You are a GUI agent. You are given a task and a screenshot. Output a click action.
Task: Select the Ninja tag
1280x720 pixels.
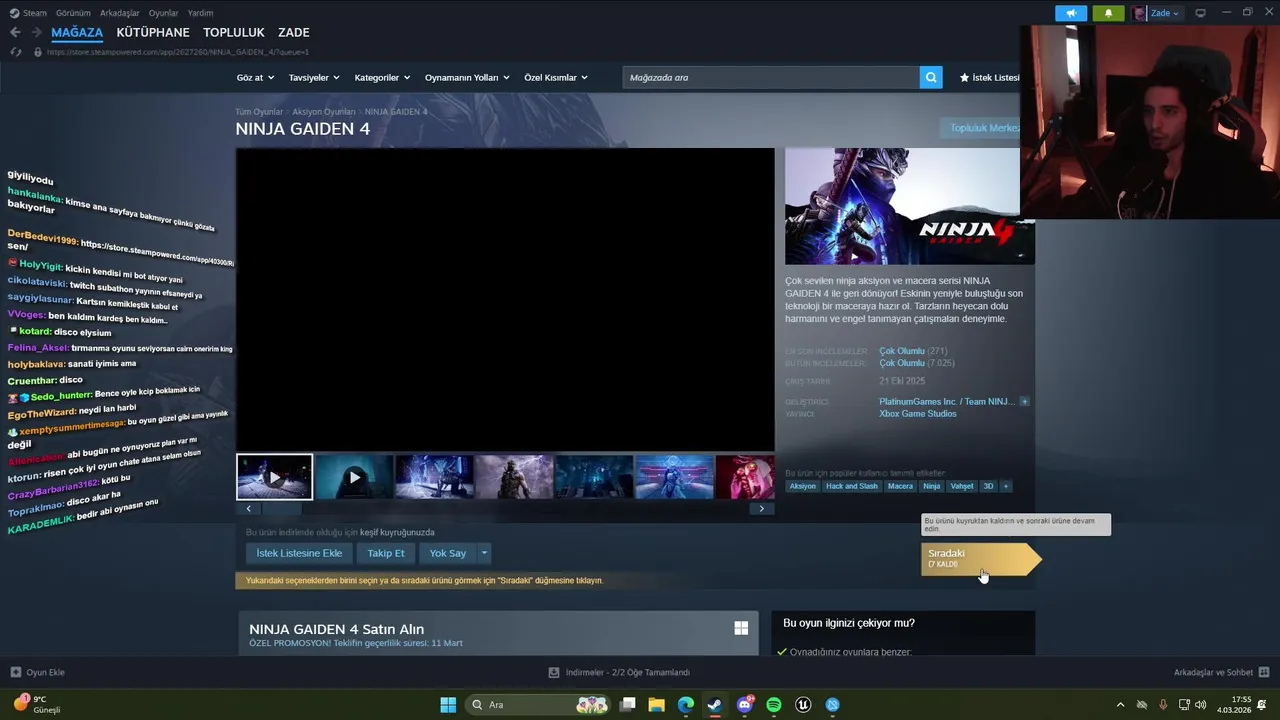tap(931, 486)
